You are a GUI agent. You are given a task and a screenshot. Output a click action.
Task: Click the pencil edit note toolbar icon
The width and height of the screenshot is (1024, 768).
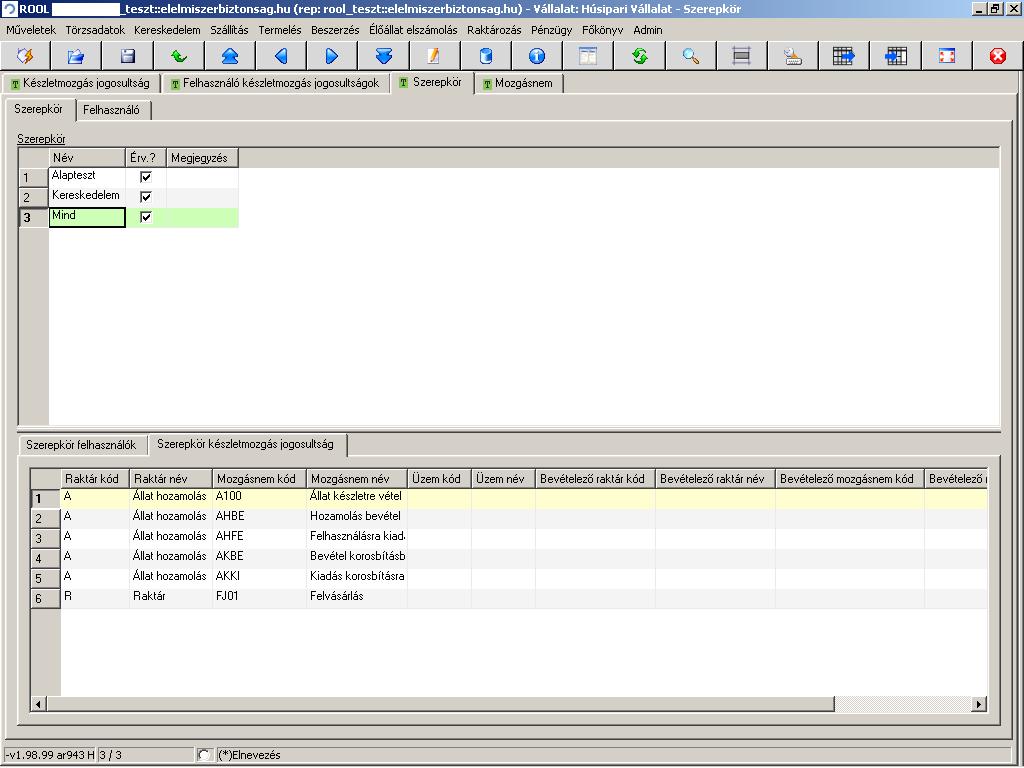coord(434,56)
